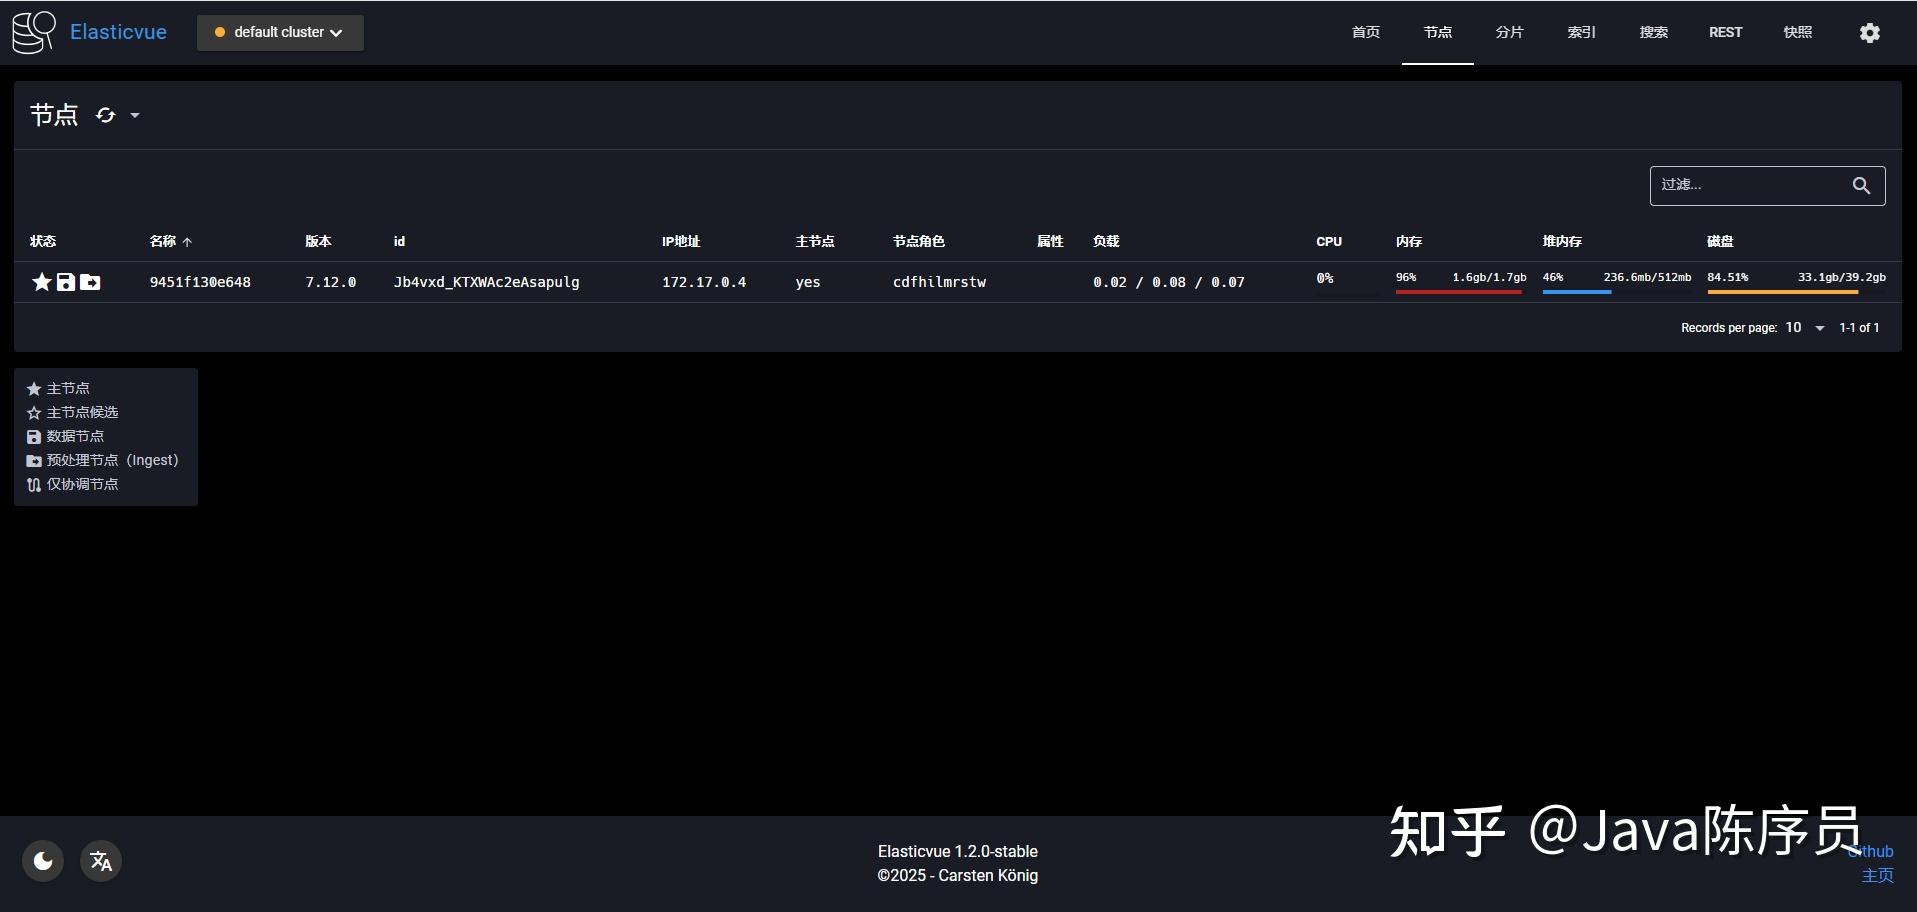Toggle dark mode with the moon icon
The image size is (1917, 912).
[x=42, y=860]
